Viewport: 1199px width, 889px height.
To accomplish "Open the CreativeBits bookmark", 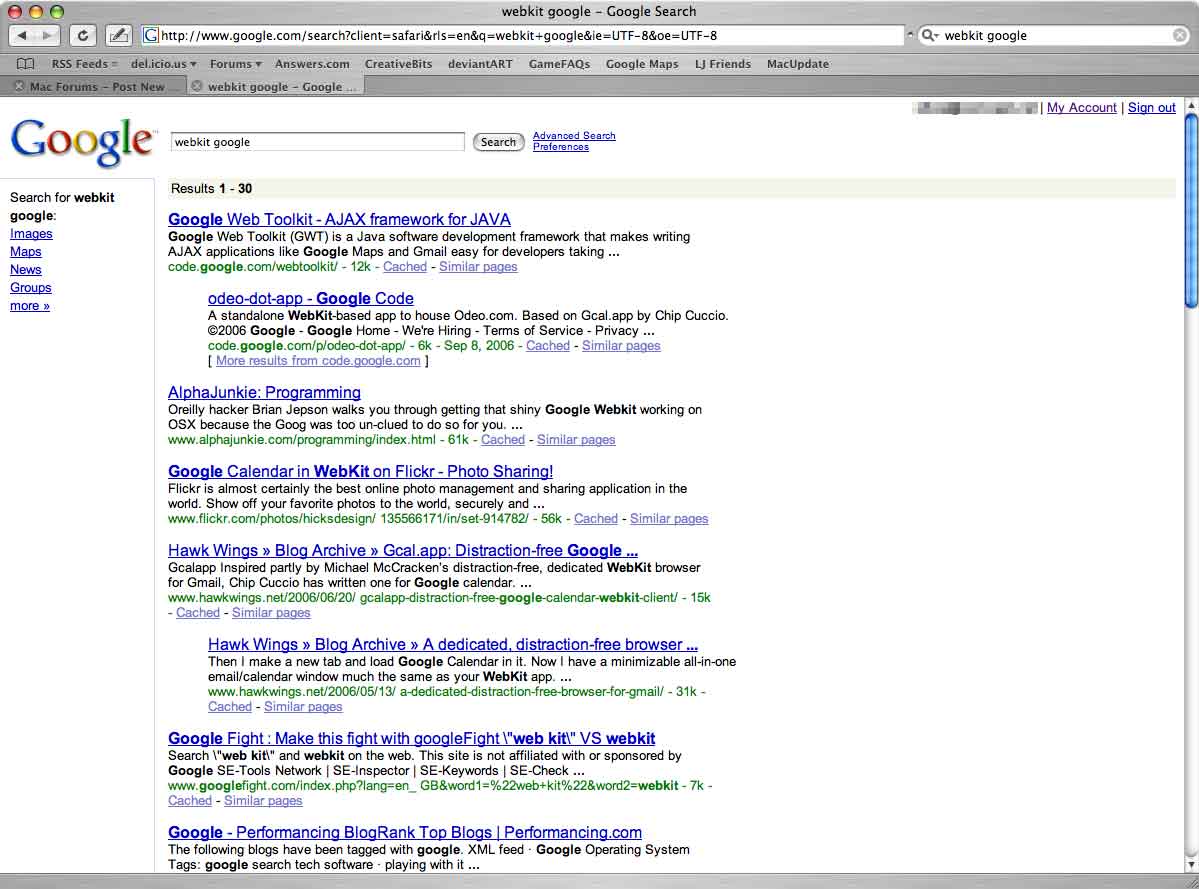I will click(x=398, y=64).
